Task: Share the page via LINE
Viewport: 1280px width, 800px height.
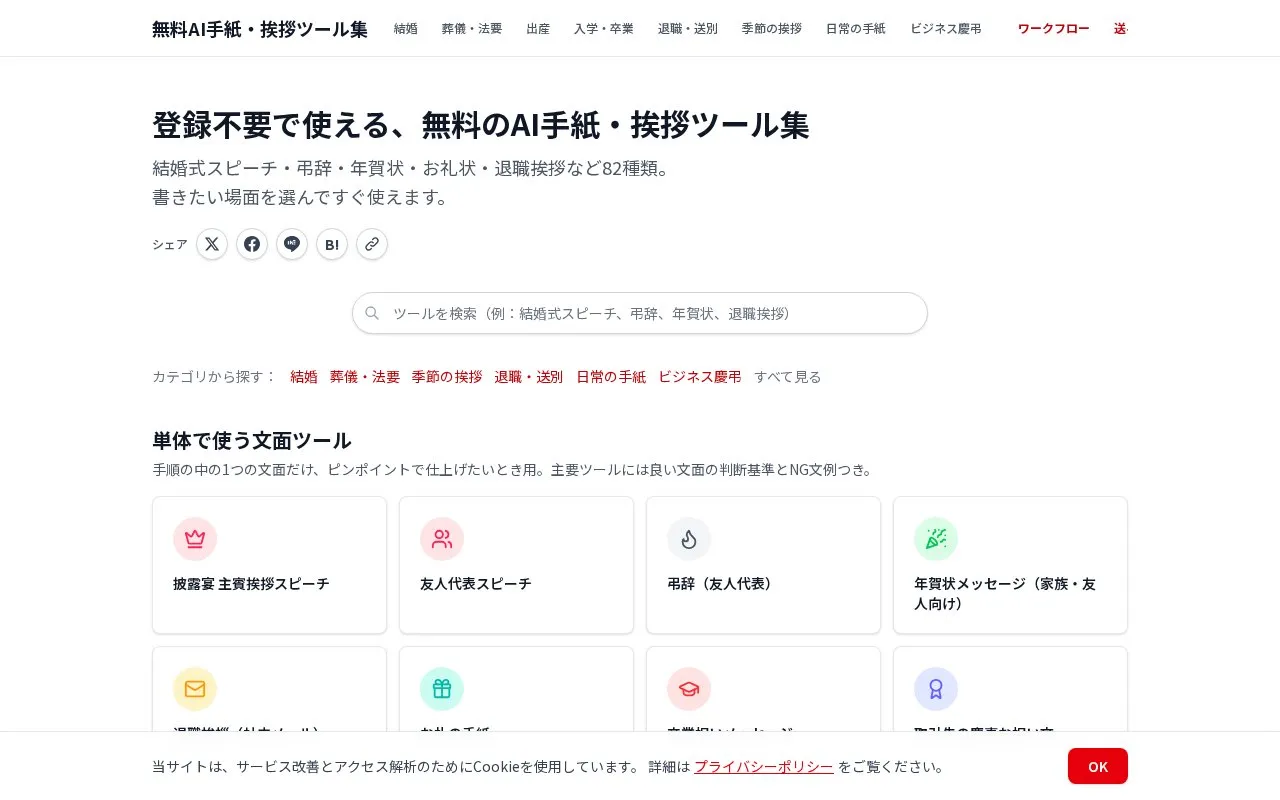Action: pyautogui.click(x=292, y=244)
